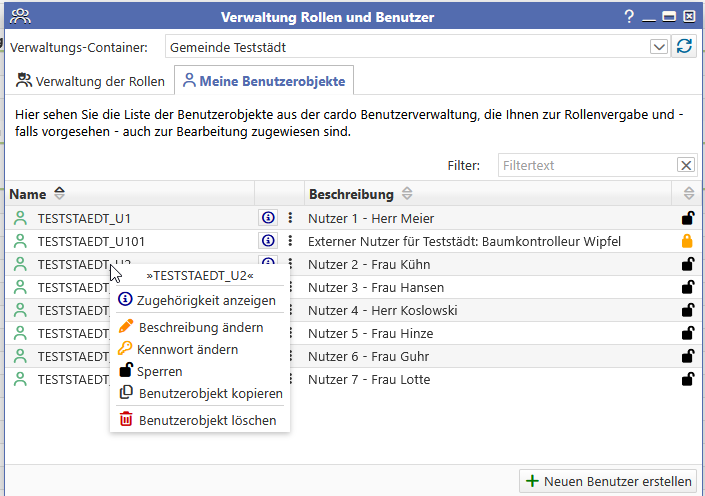Viewport: 705px width, 496px height.
Task: Open three-dot menu for TESTSTAEDT_U1 row
Action: pos(290,218)
